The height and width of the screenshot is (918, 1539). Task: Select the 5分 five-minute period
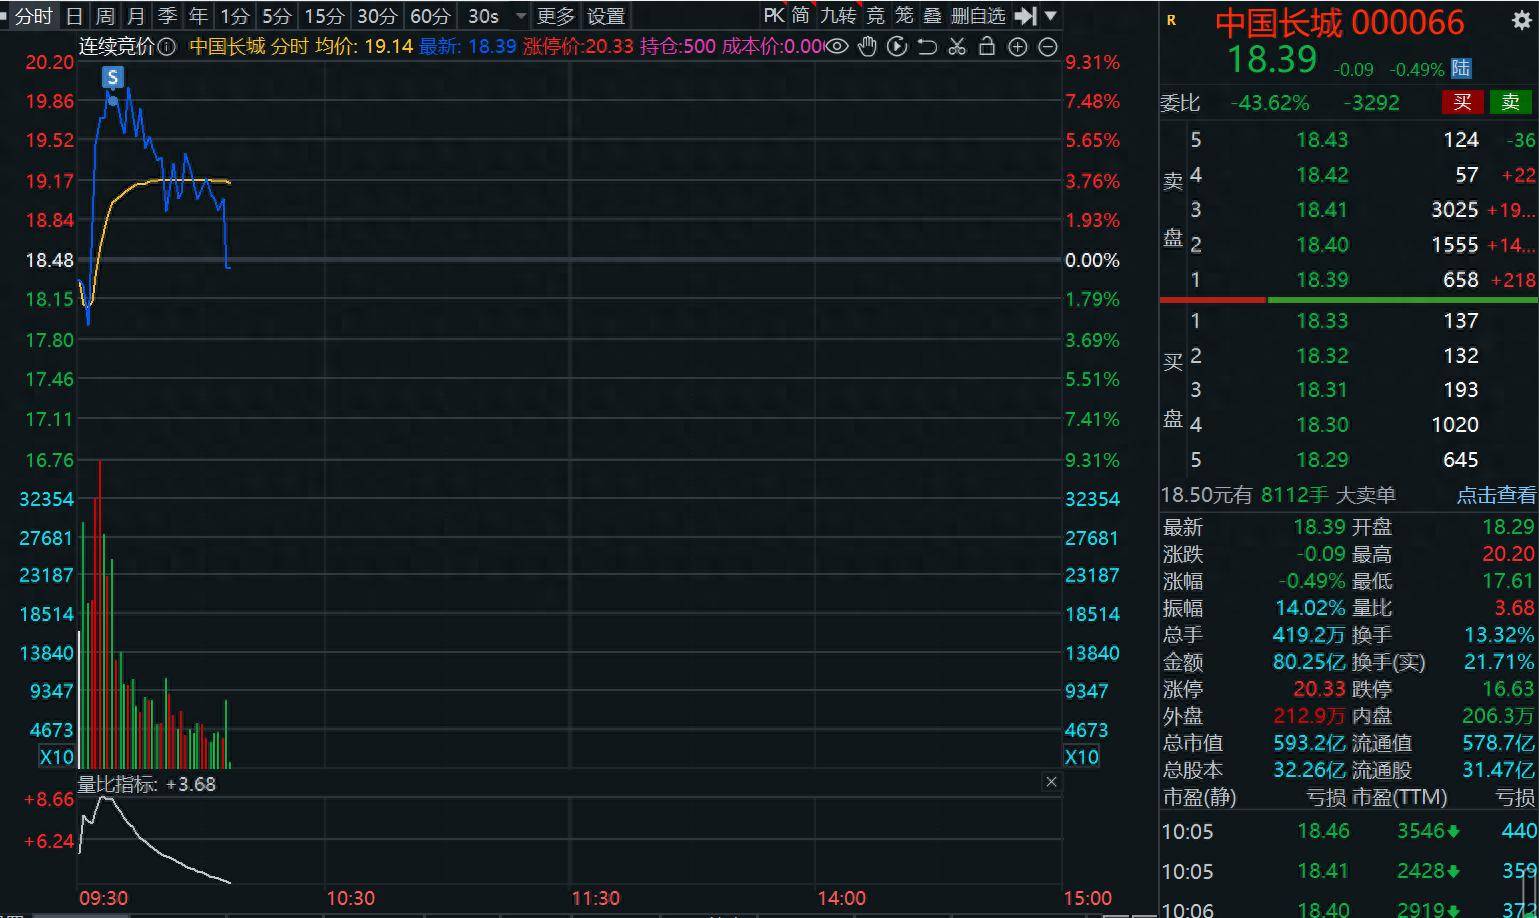[x=277, y=16]
